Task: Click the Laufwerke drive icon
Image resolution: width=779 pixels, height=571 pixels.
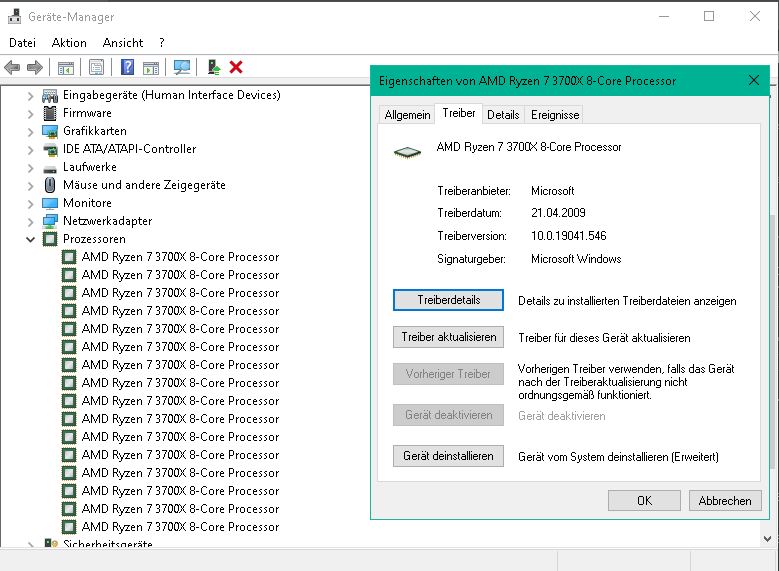Action: [x=50, y=169]
